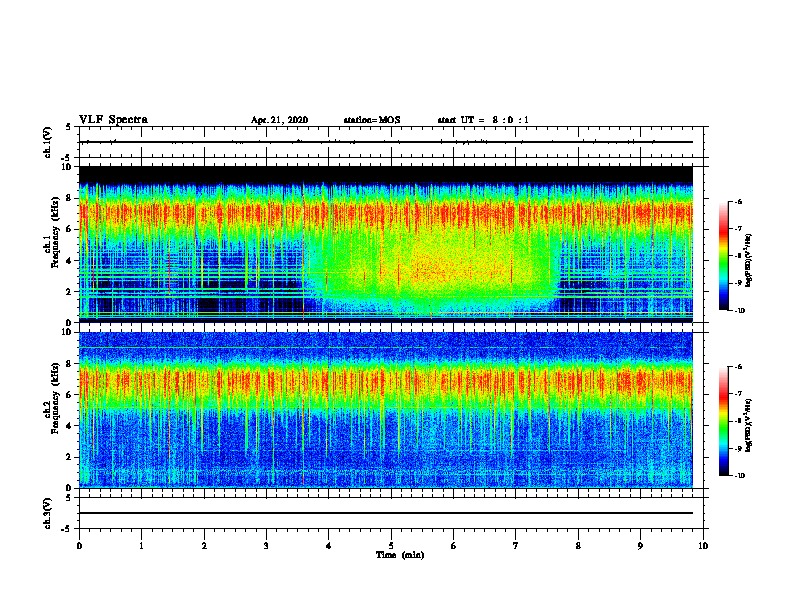Viewport: 792px width, 612px height.
Task: Click the ch.3 voltage waveform trace
Action: pyautogui.click(x=386, y=513)
